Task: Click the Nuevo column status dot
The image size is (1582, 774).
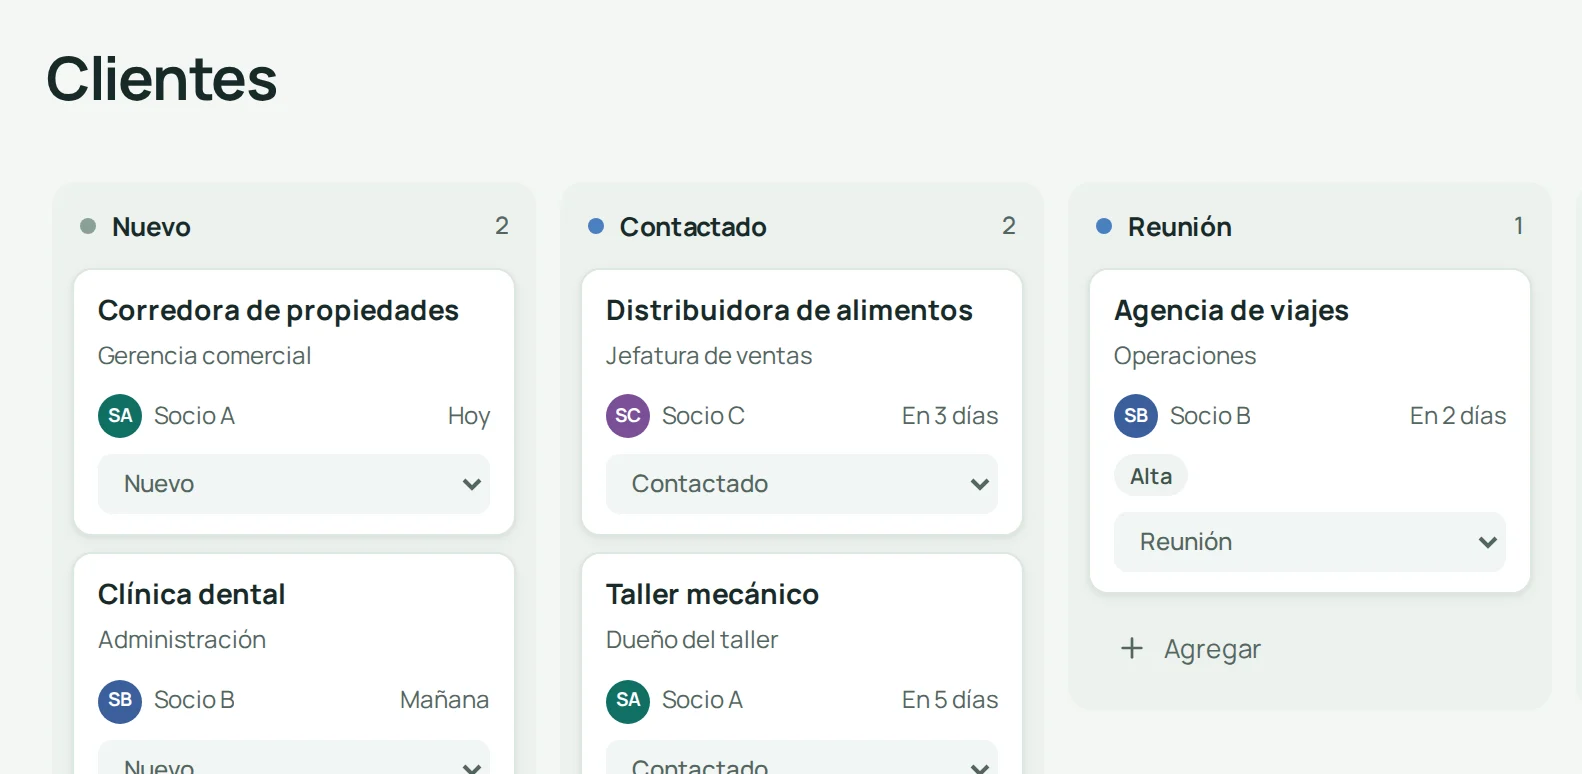Action: point(88,226)
